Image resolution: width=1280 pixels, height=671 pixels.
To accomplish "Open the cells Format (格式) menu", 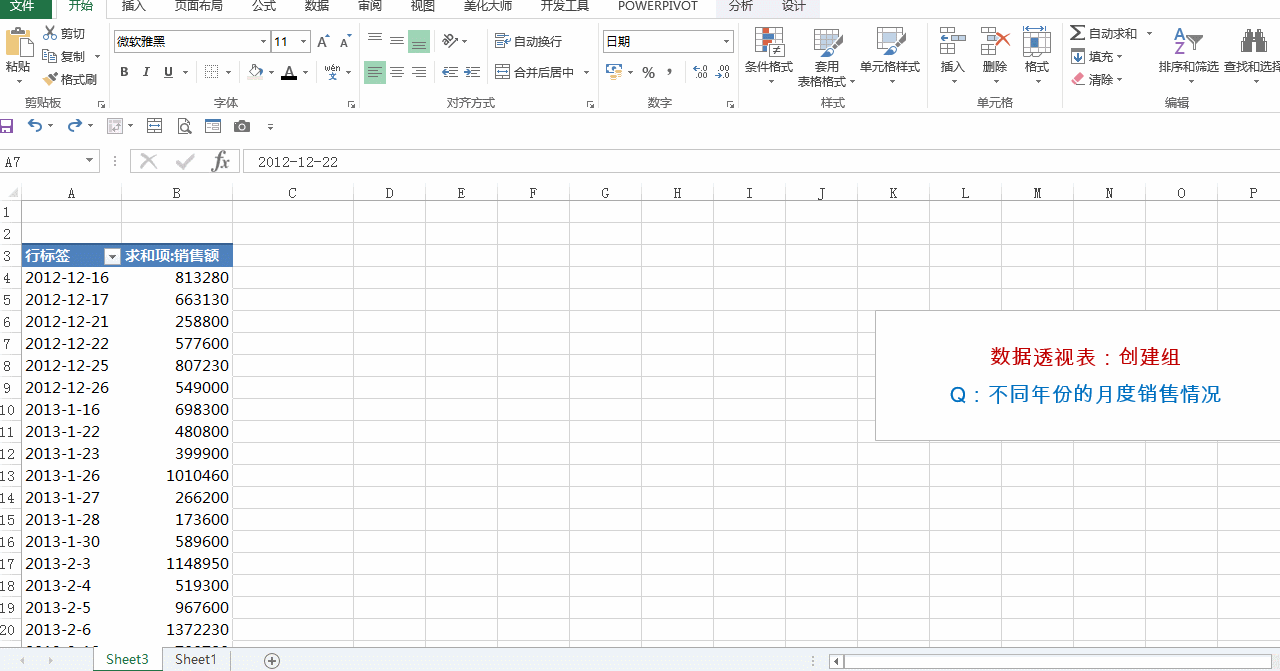I will (1037, 54).
